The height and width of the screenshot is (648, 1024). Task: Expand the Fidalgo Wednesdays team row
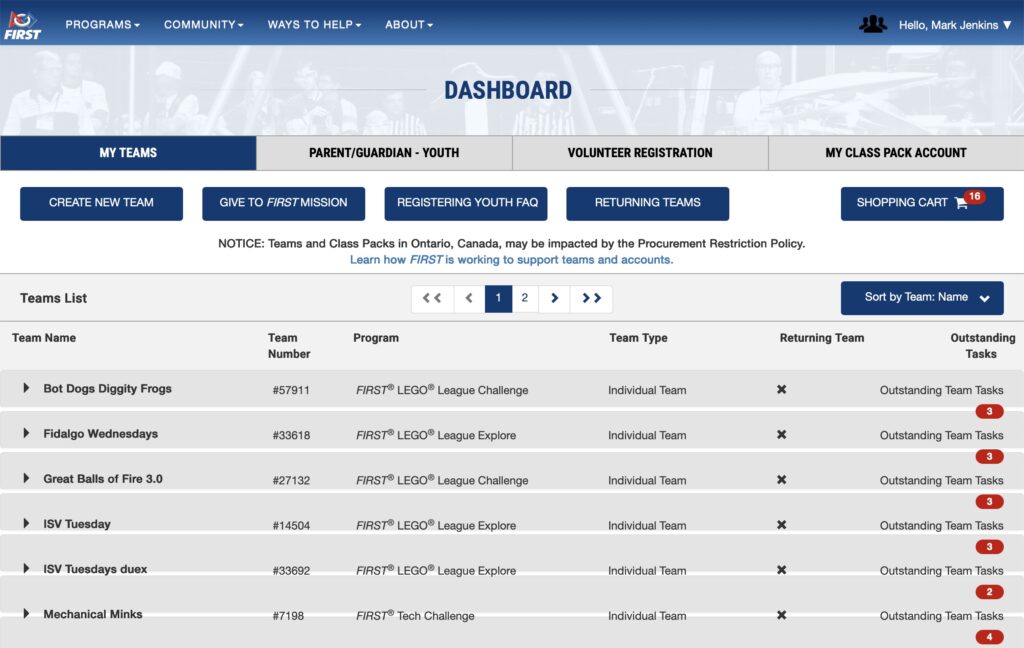(27, 433)
